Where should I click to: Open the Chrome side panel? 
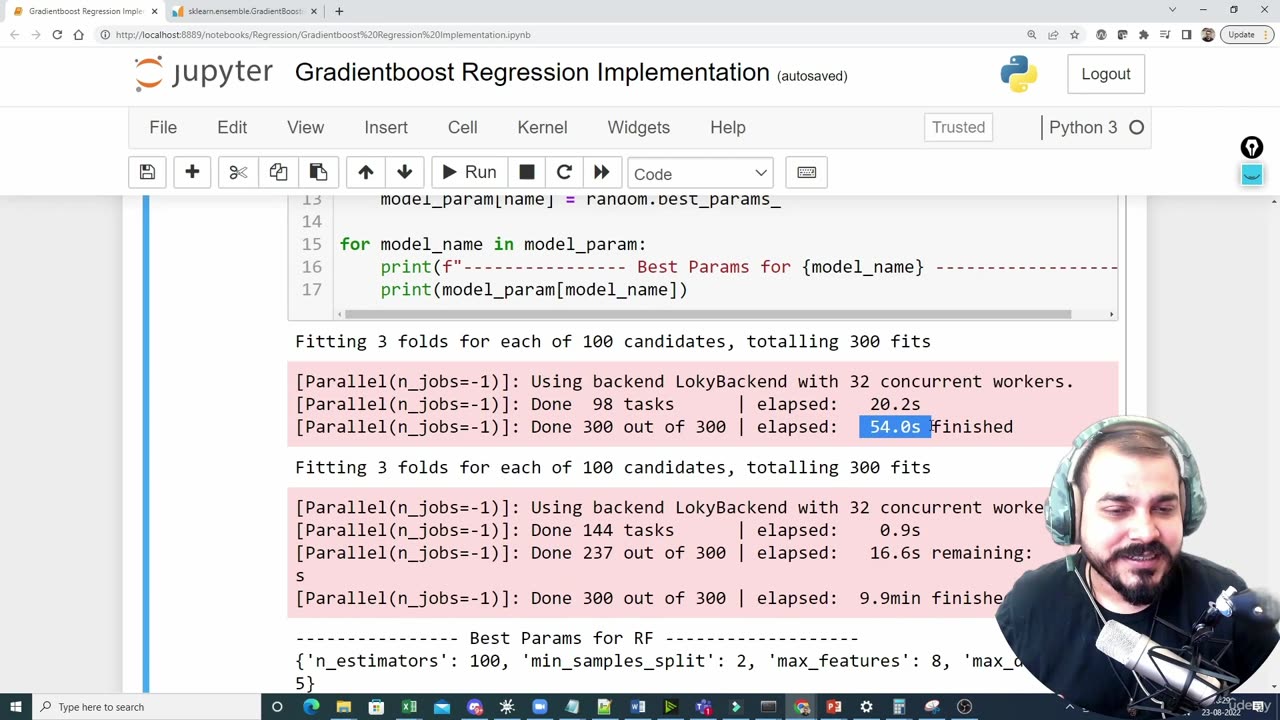(x=1186, y=34)
